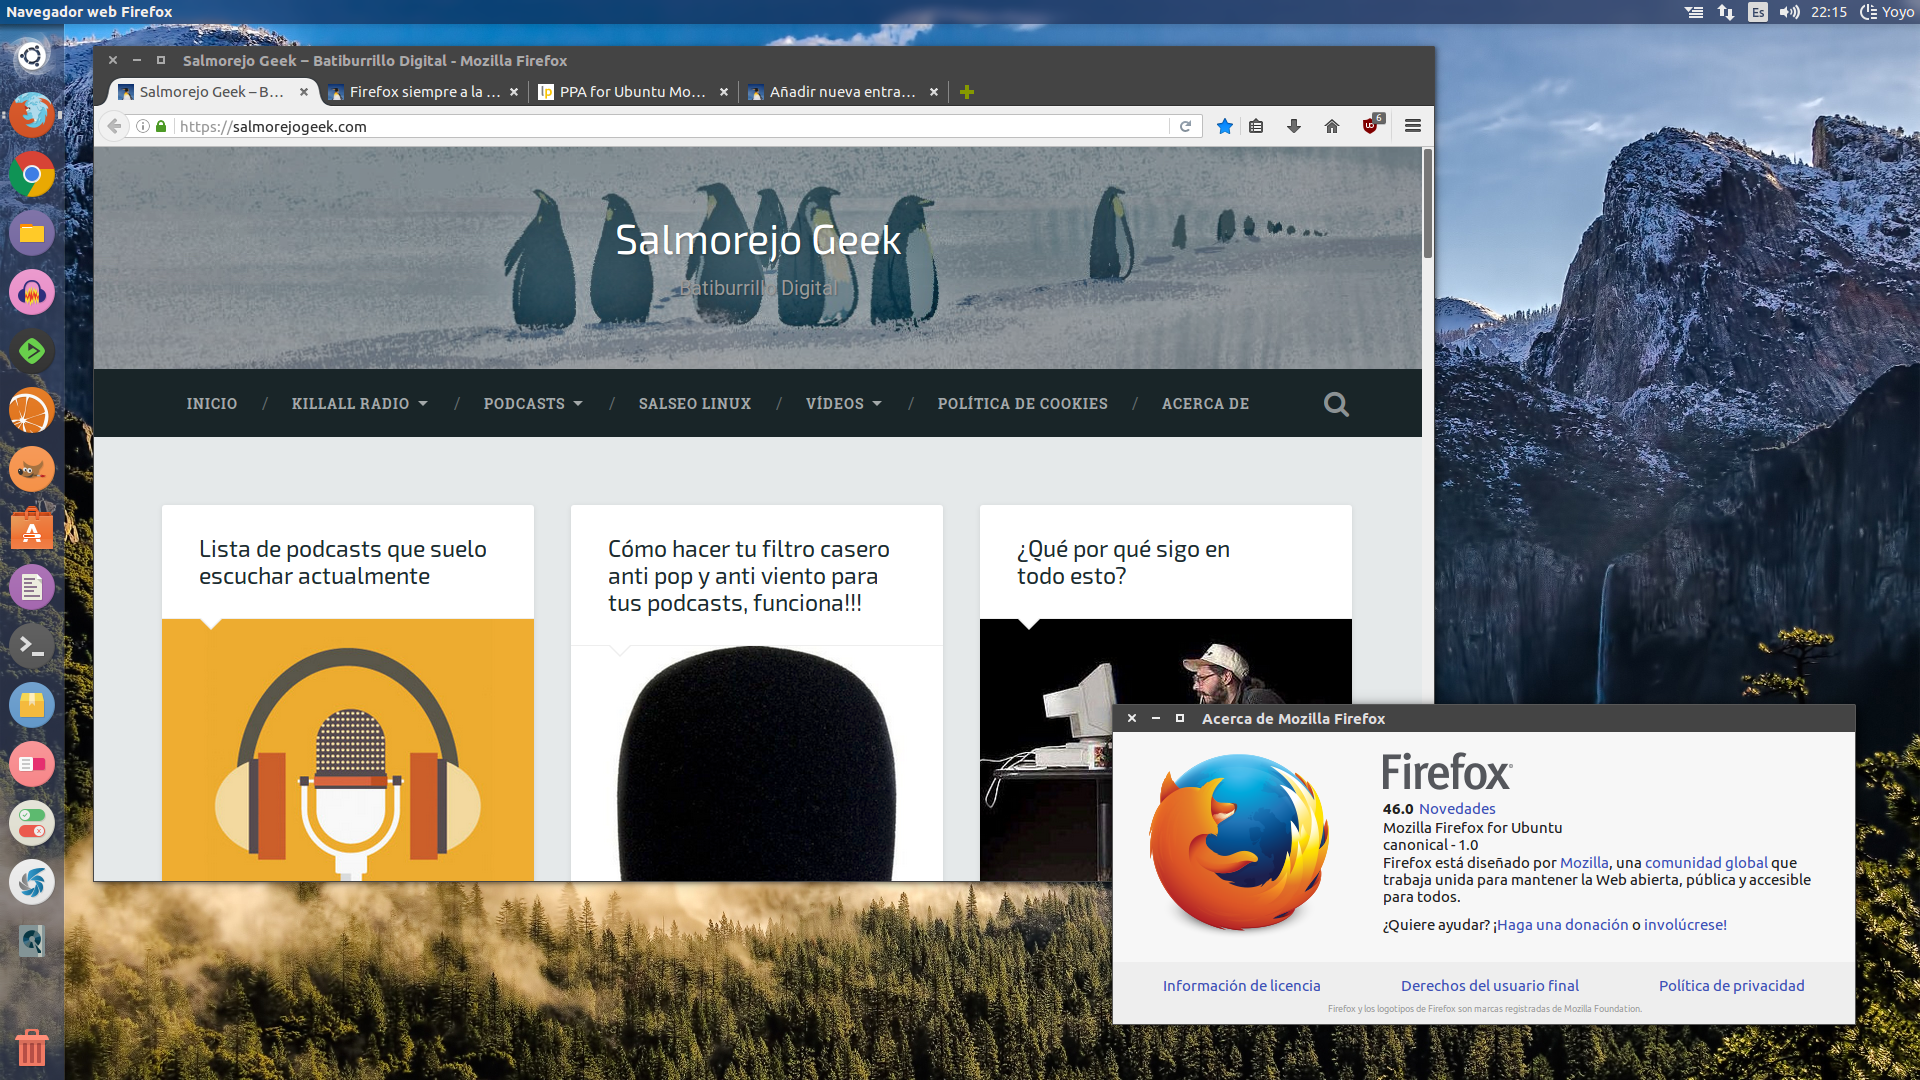Open the podcast microphone thumbnail image
Screen dimensions: 1920x1080
tap(347, 750)
